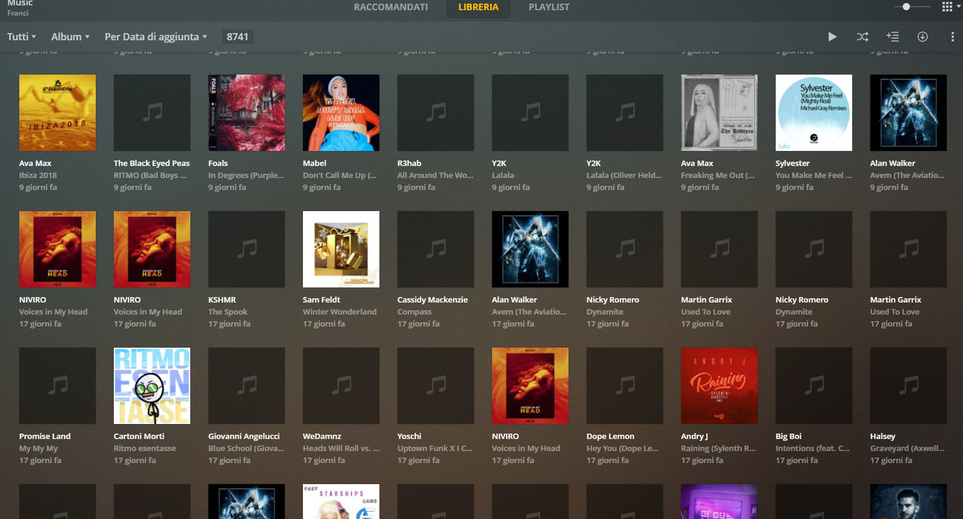963x519 pixels.
Task: Open the grid view mode selector
Action: click(951, 7)
